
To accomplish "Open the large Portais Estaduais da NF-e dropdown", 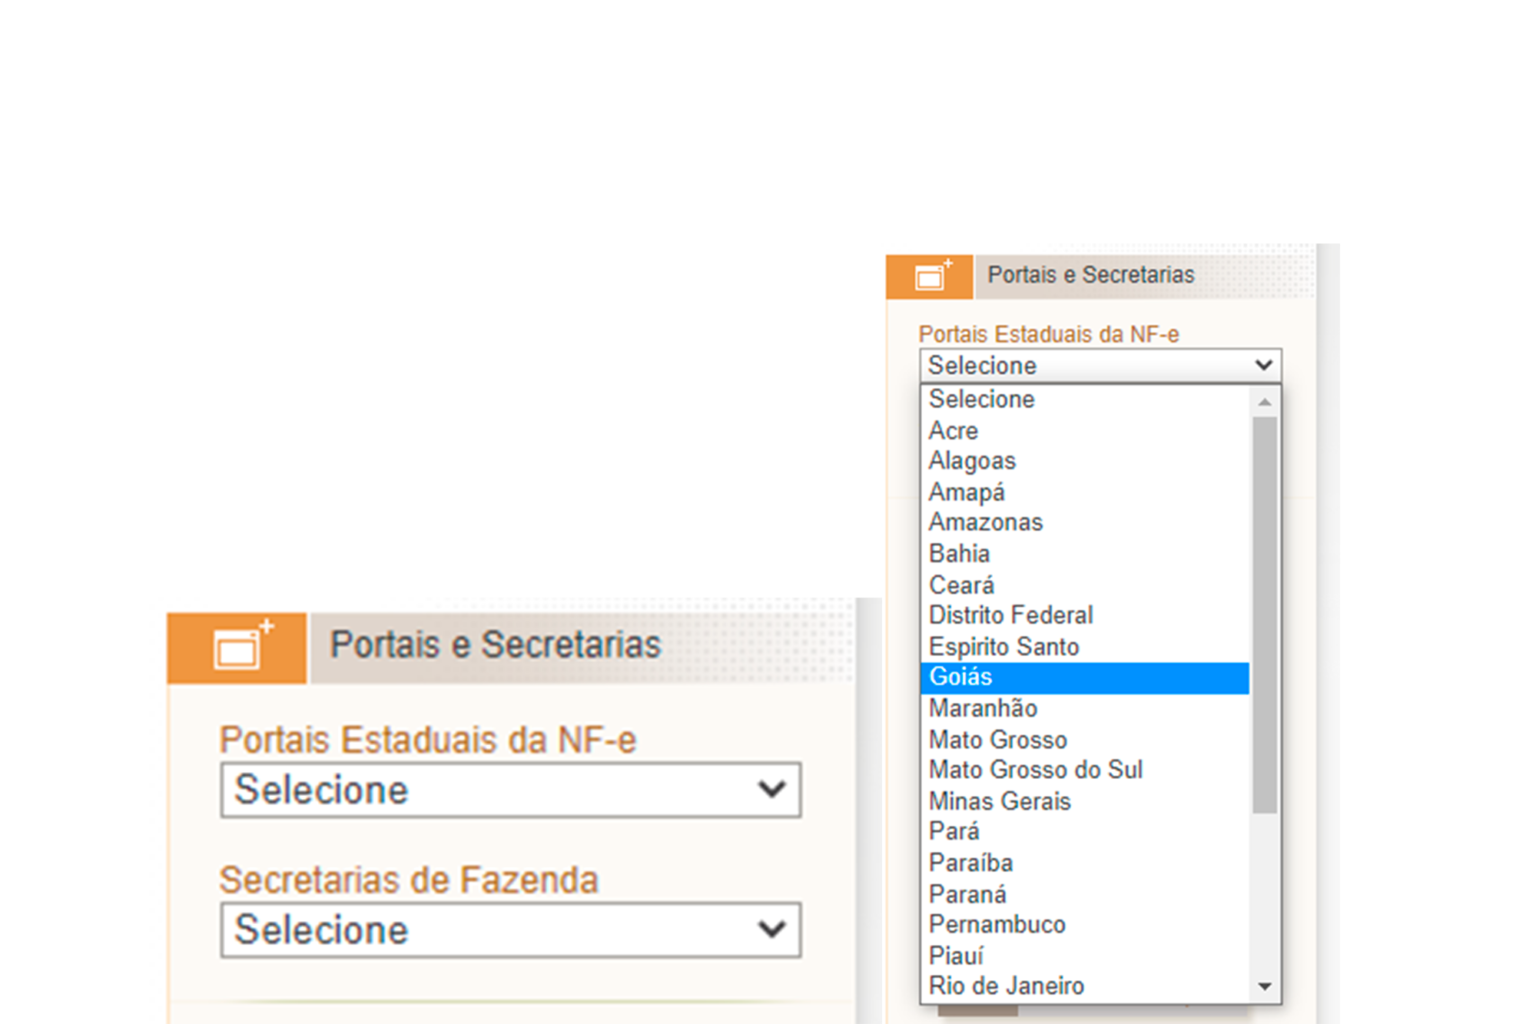I will [511, 790].
